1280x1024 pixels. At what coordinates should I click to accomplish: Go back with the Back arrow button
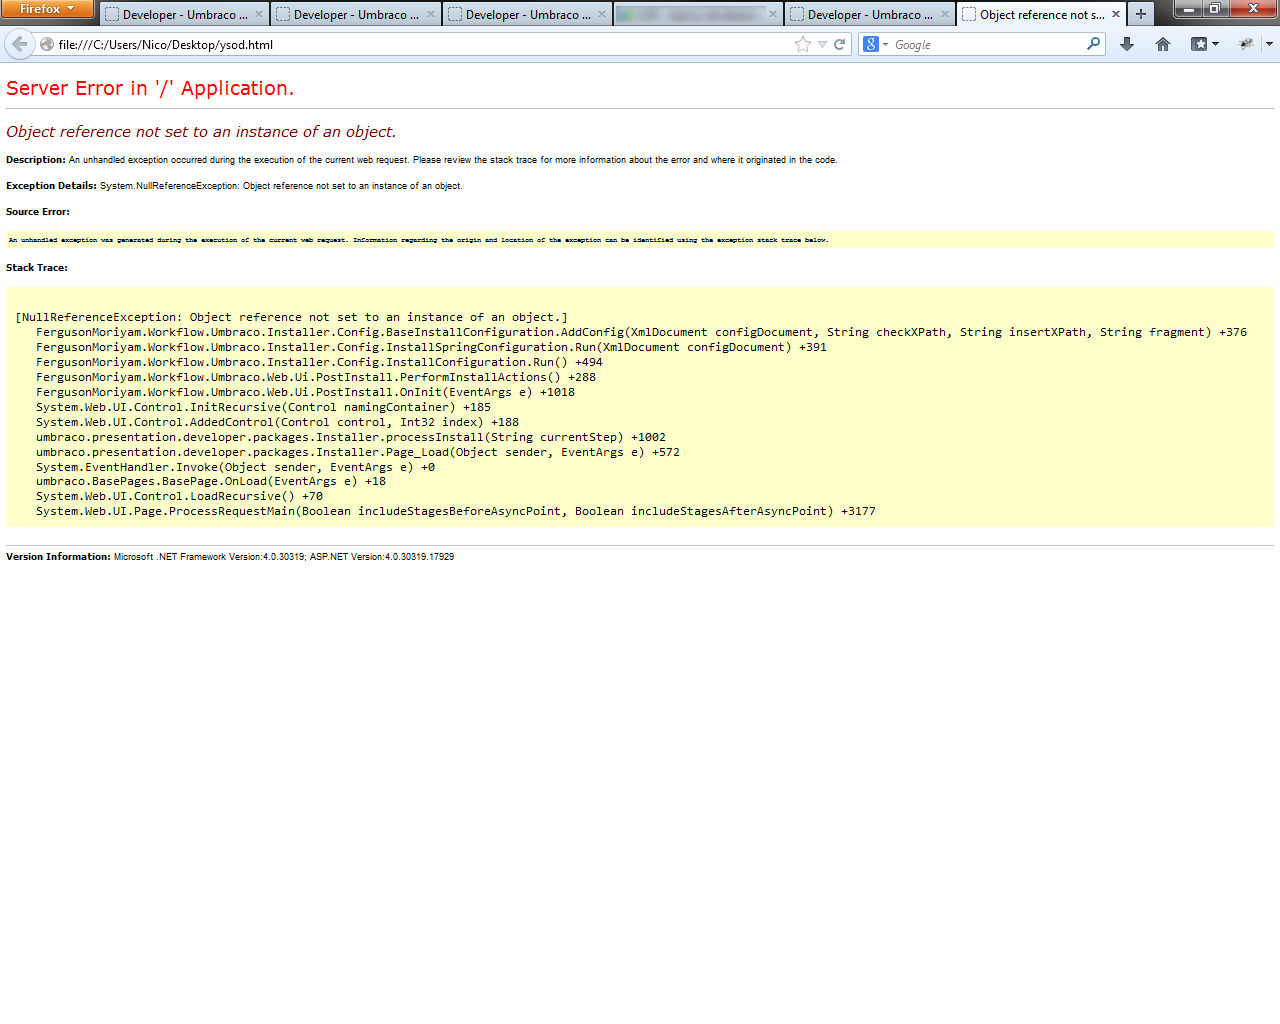point(19,44)
